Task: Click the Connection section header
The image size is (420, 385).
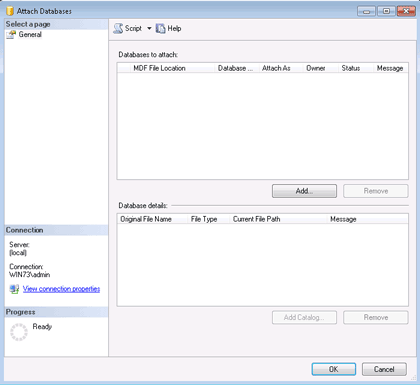Action: (x=56, y=230)
